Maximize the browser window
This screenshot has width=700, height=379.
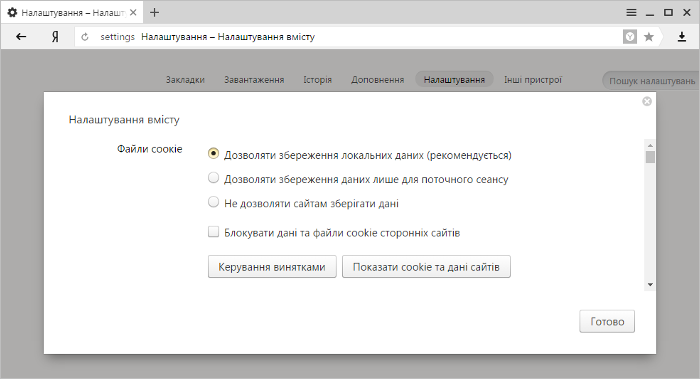668,12
